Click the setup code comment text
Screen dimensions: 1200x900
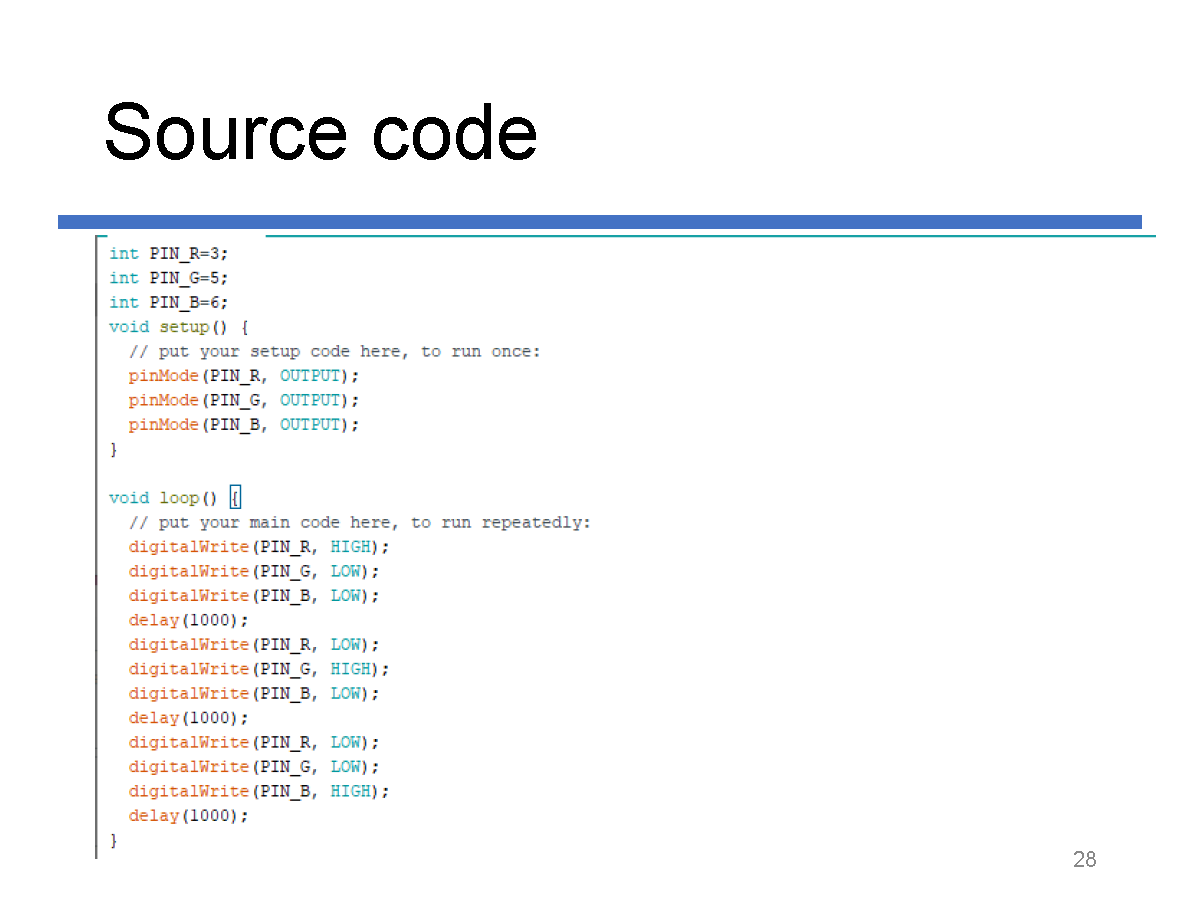pyautogui.click(x=335, y=351)
